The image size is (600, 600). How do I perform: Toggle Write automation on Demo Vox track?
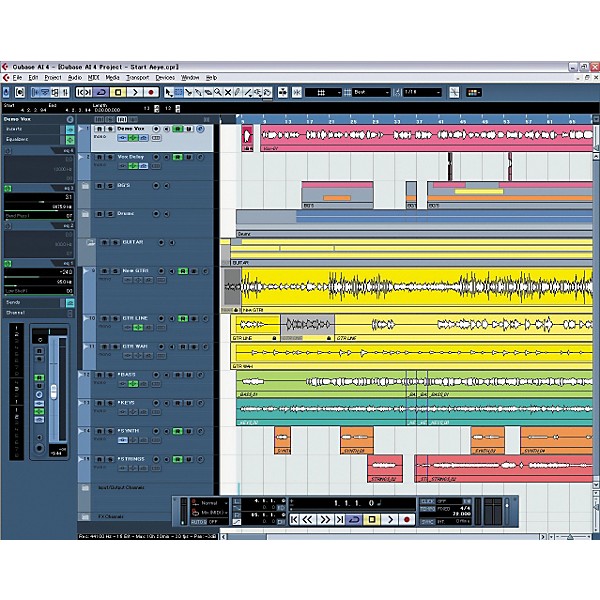pos(189,129)
